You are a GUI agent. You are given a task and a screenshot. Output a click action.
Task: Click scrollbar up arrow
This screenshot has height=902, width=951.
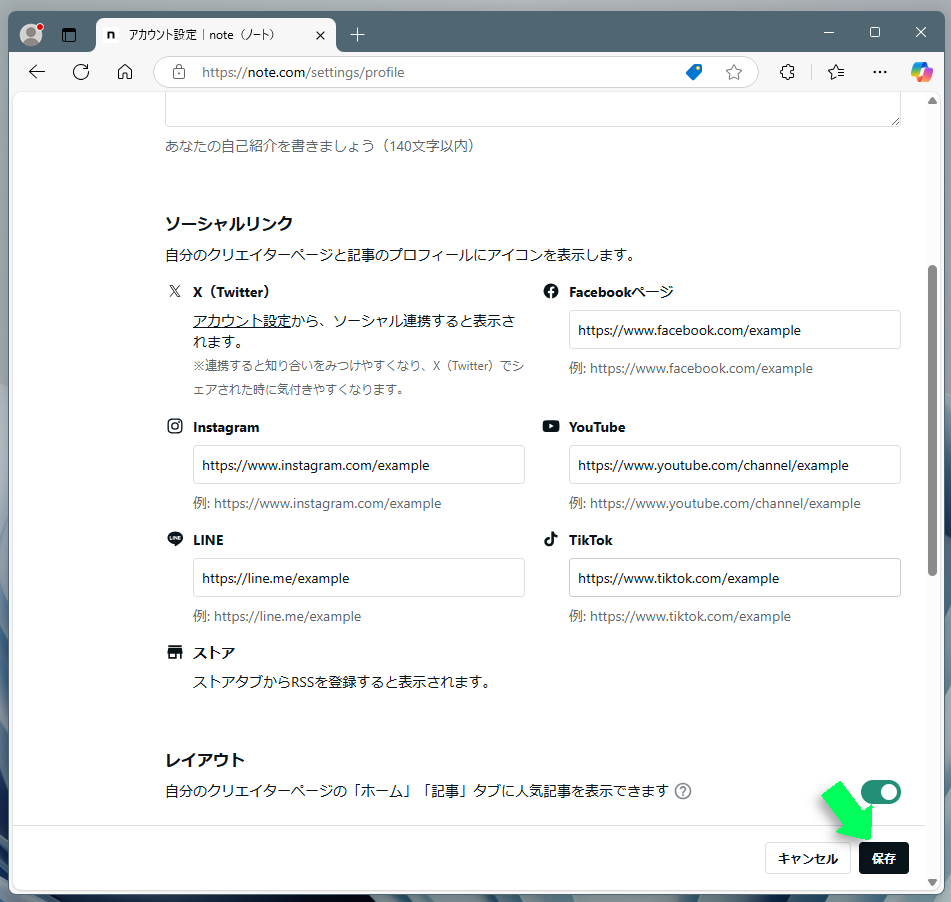(932, 101)
